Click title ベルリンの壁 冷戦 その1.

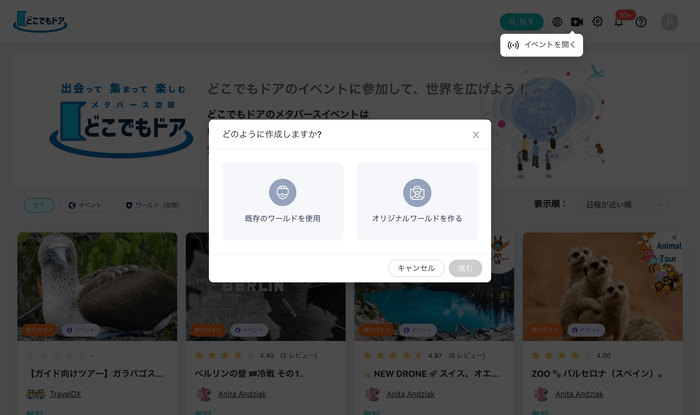pyautogui.click(x=249, y=374)
